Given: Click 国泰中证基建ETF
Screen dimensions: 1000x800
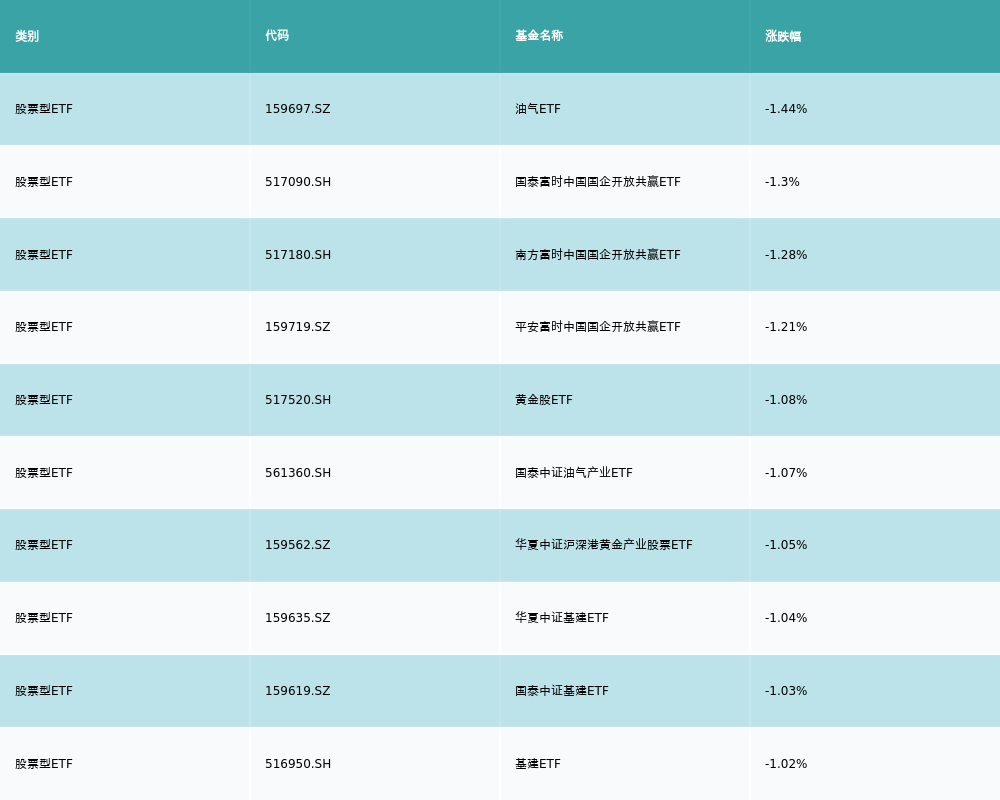Looking at the screenshot, I should (x=561, y=691).
